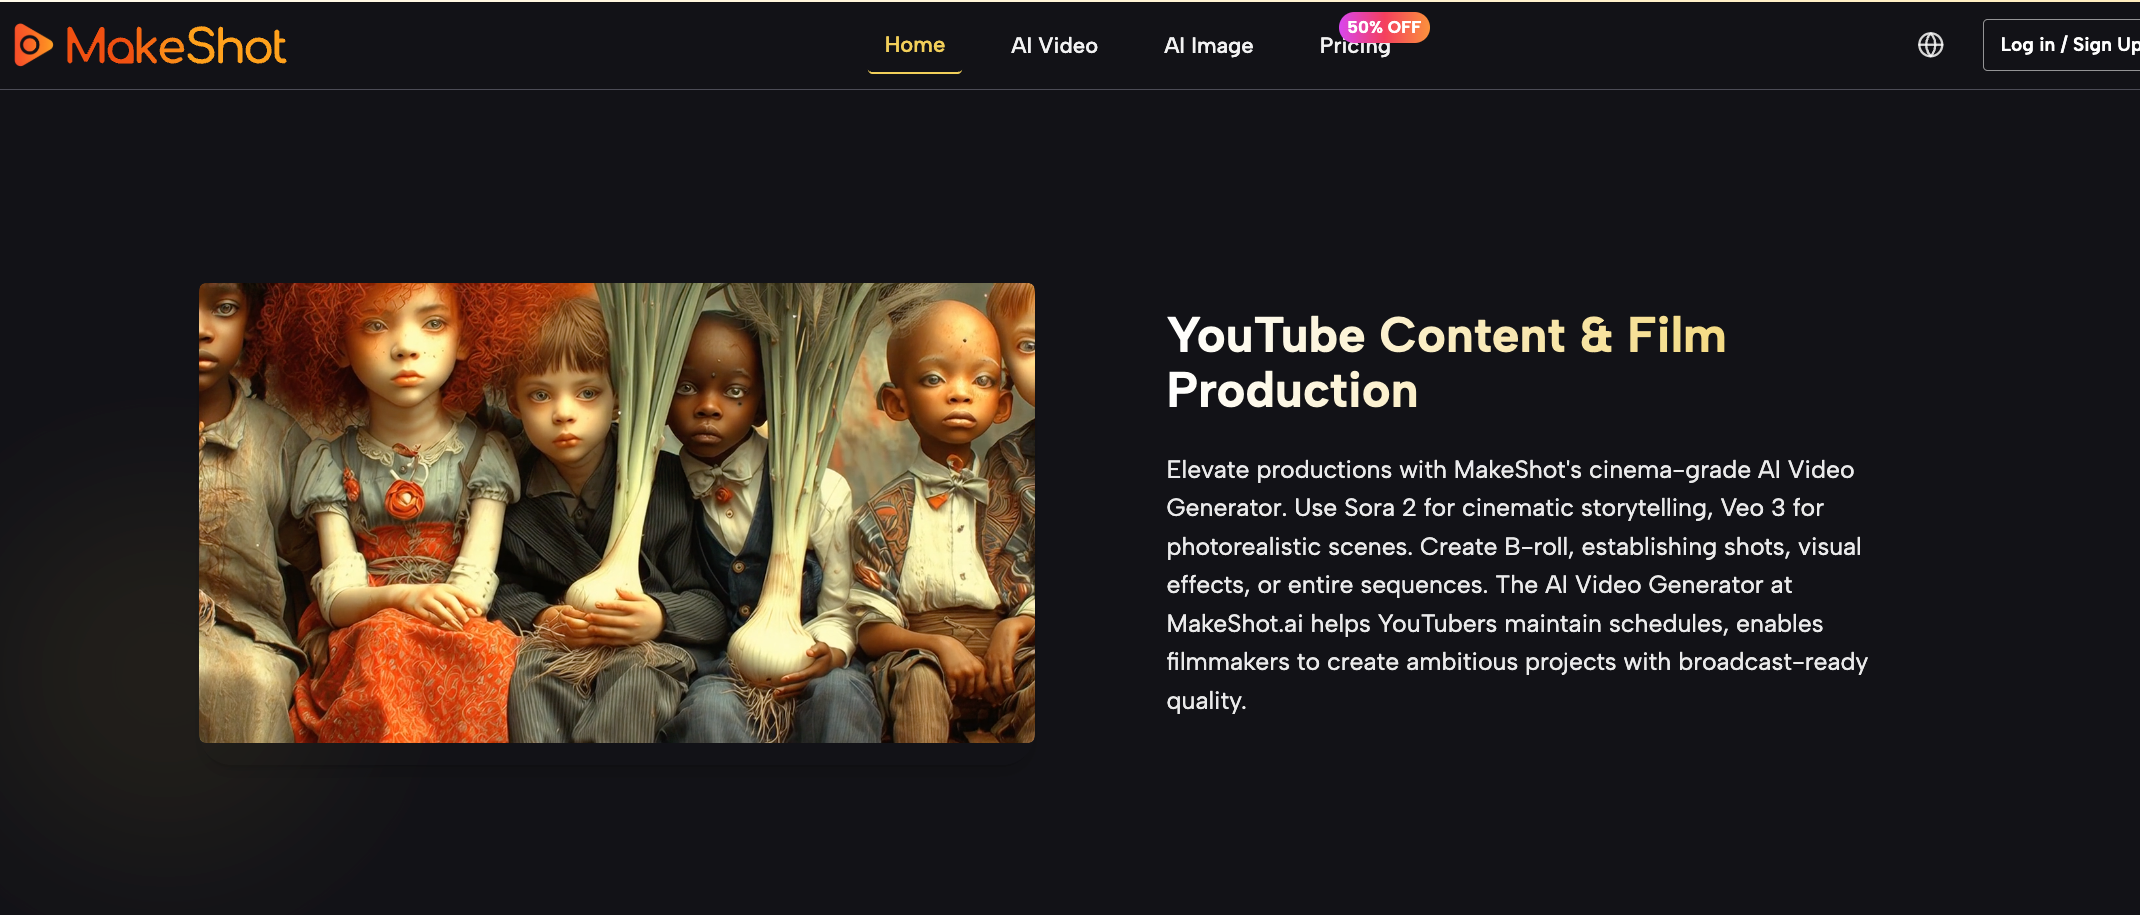Click the 50% OFF promo badge
The height and width of the screenshot is (915, 2140).
[x=1383, y=27]
